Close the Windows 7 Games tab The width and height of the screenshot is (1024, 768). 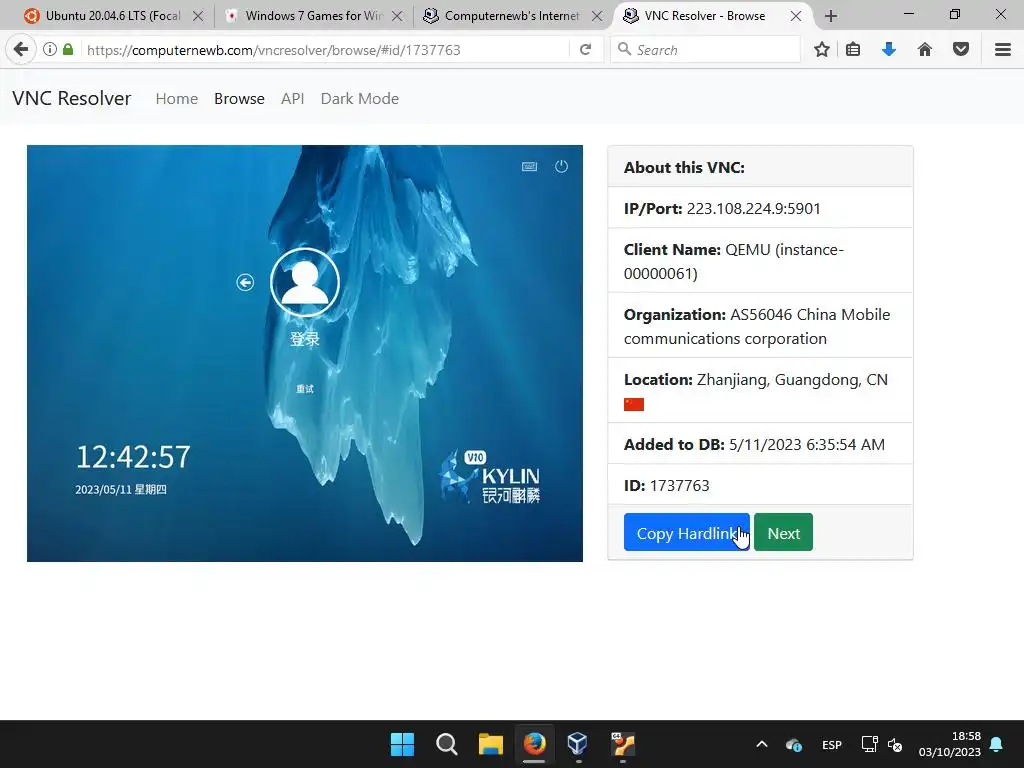click(397, 16)
